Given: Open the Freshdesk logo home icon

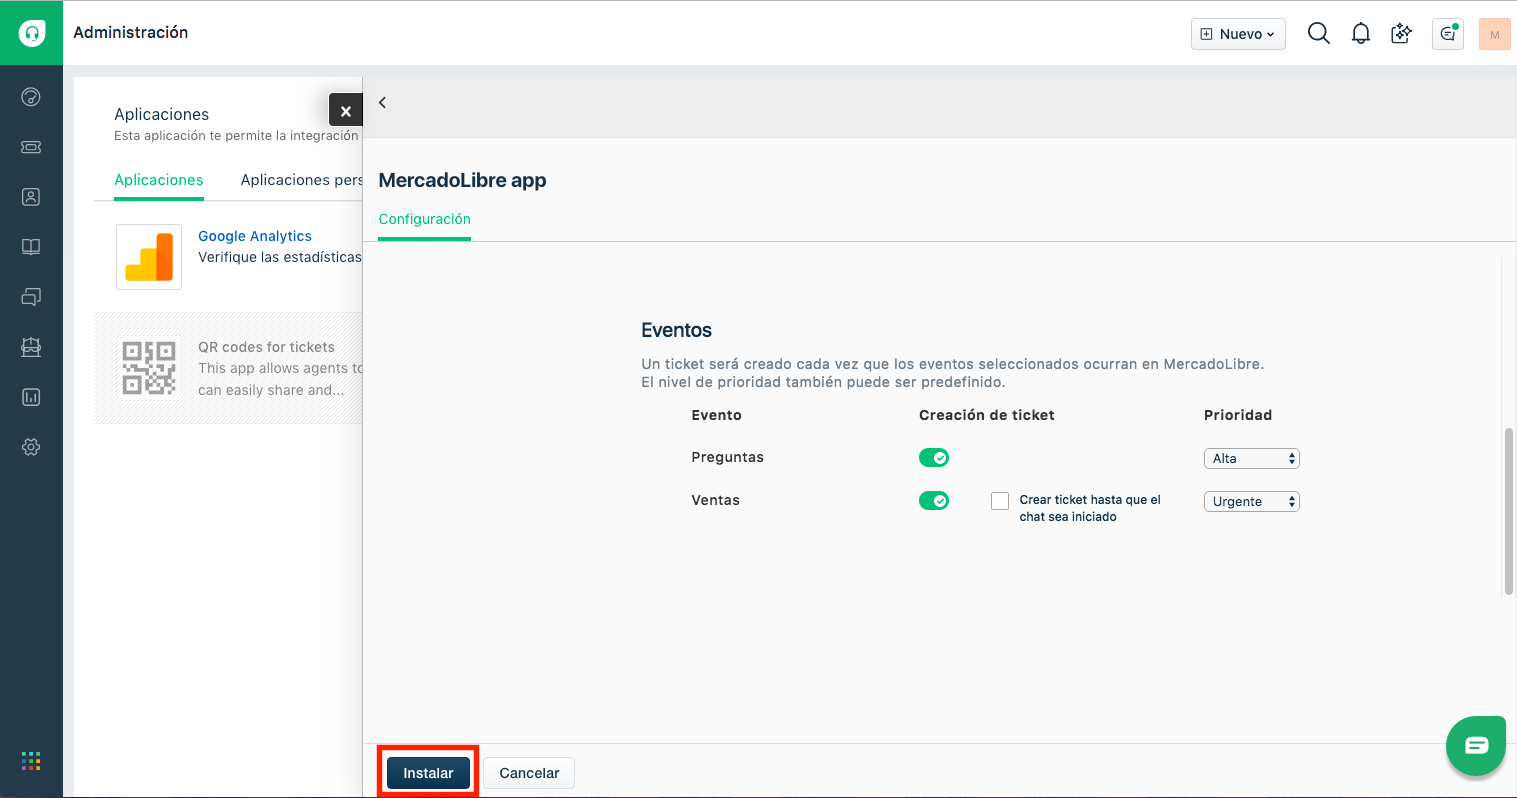Looking at the screenshot, I should [x=32, y=33].
